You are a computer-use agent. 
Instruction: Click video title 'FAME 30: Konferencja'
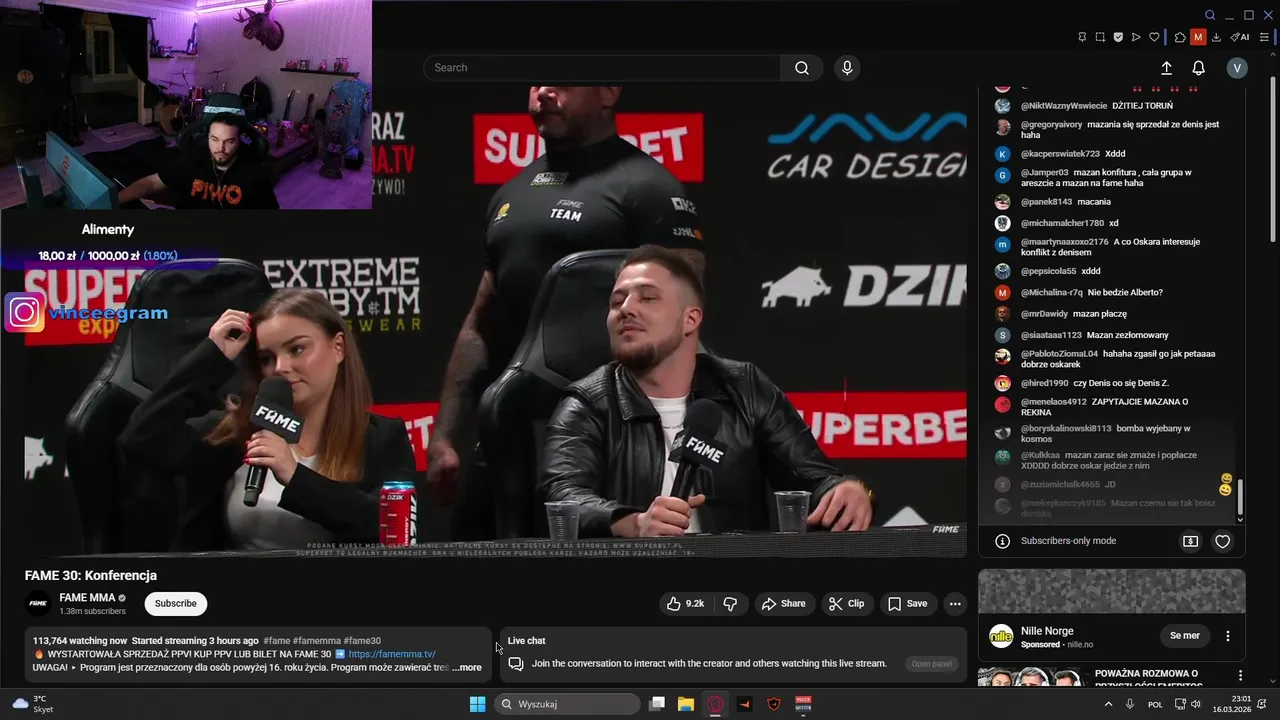91,575
